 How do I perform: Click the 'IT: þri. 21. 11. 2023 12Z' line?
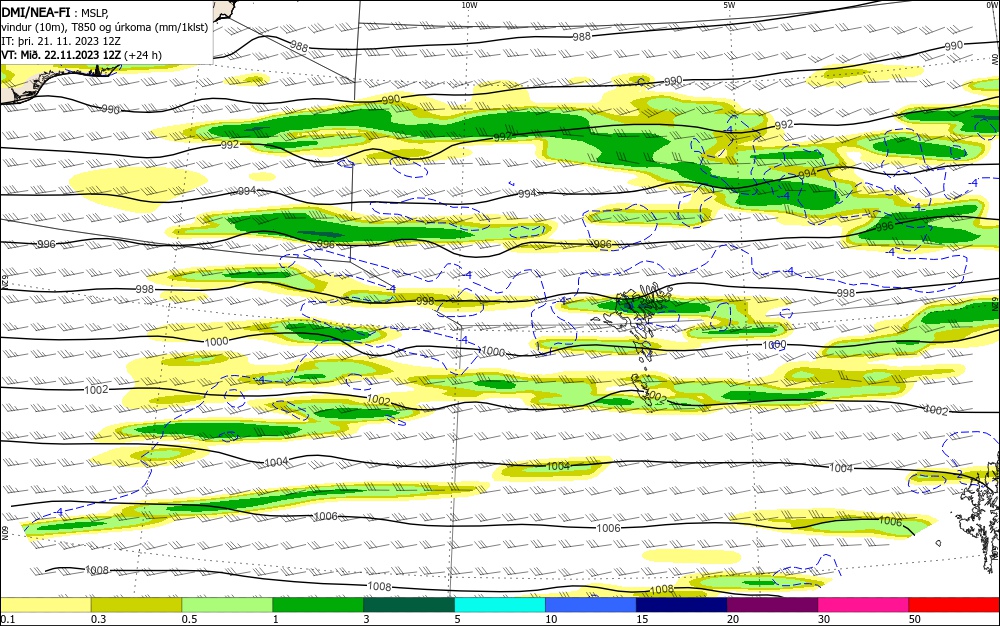coord(61,41)
